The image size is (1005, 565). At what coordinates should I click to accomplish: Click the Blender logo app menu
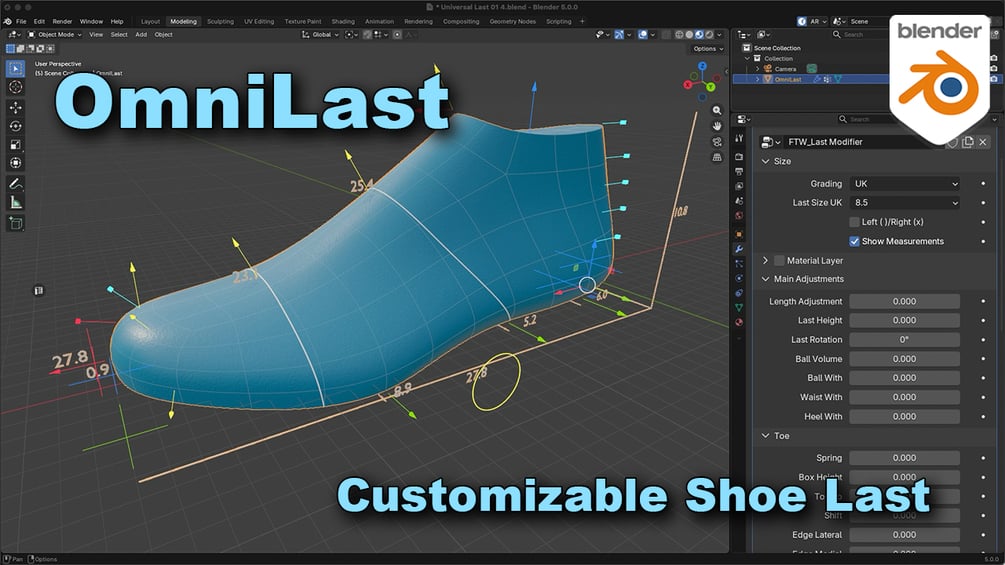coord(8,21)
